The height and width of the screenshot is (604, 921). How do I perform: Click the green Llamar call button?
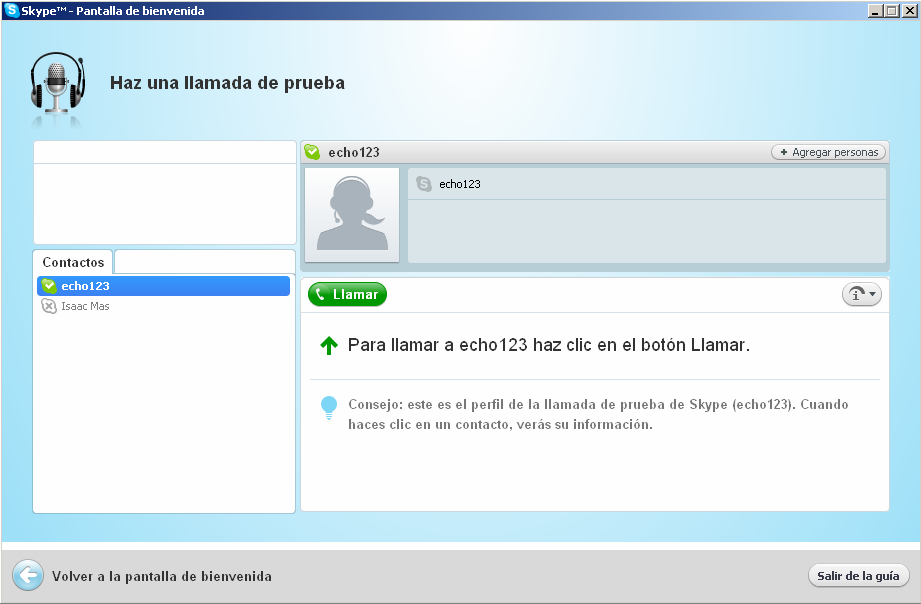(347, 294)
